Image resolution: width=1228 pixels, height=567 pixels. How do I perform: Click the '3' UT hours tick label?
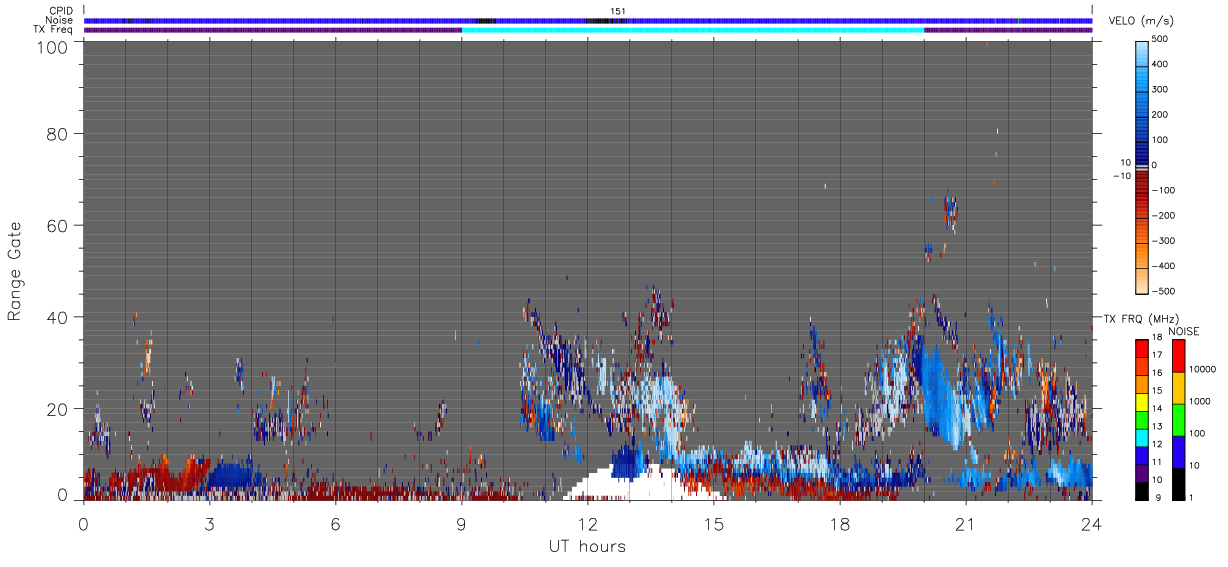pos(209,524)
